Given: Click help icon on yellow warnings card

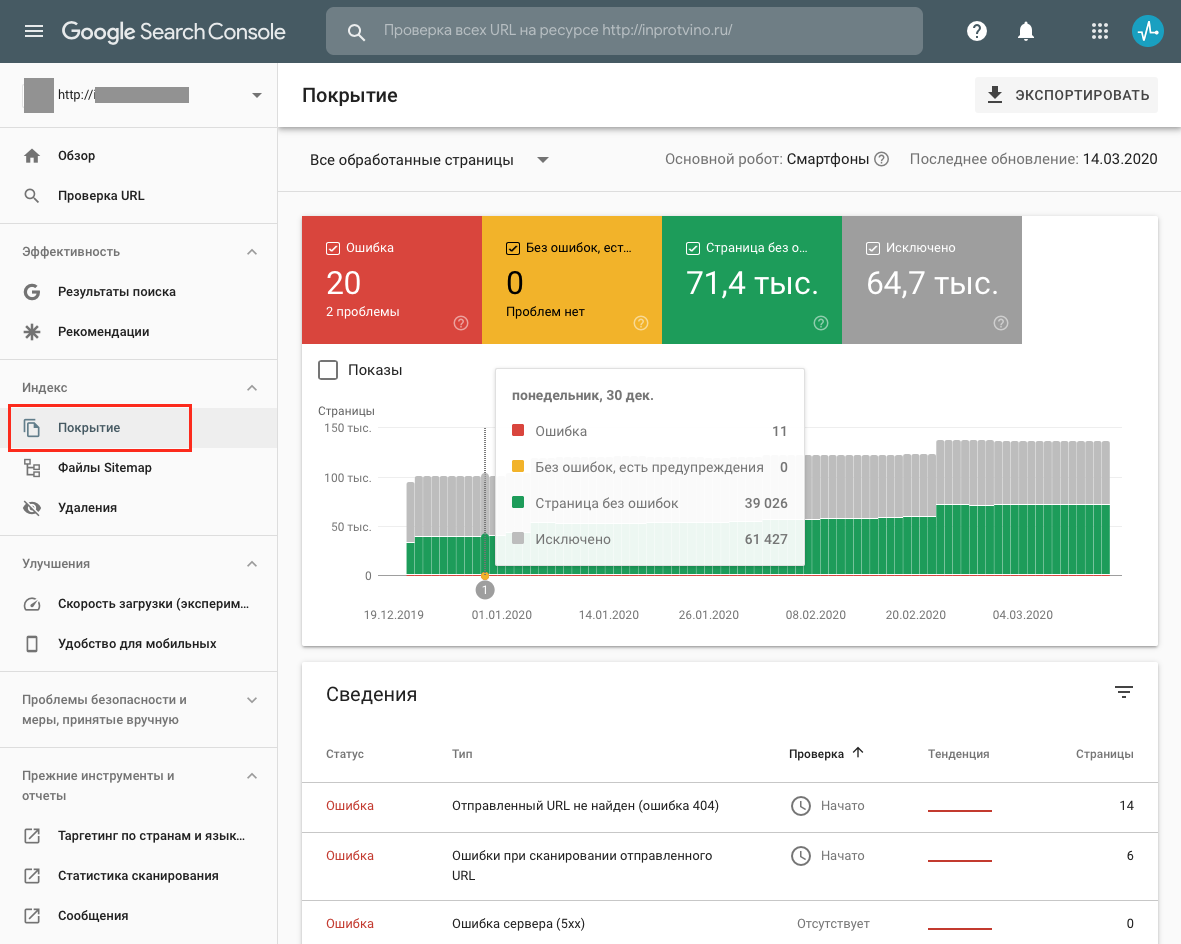Looking at the screenshot, I should (641, 323).
